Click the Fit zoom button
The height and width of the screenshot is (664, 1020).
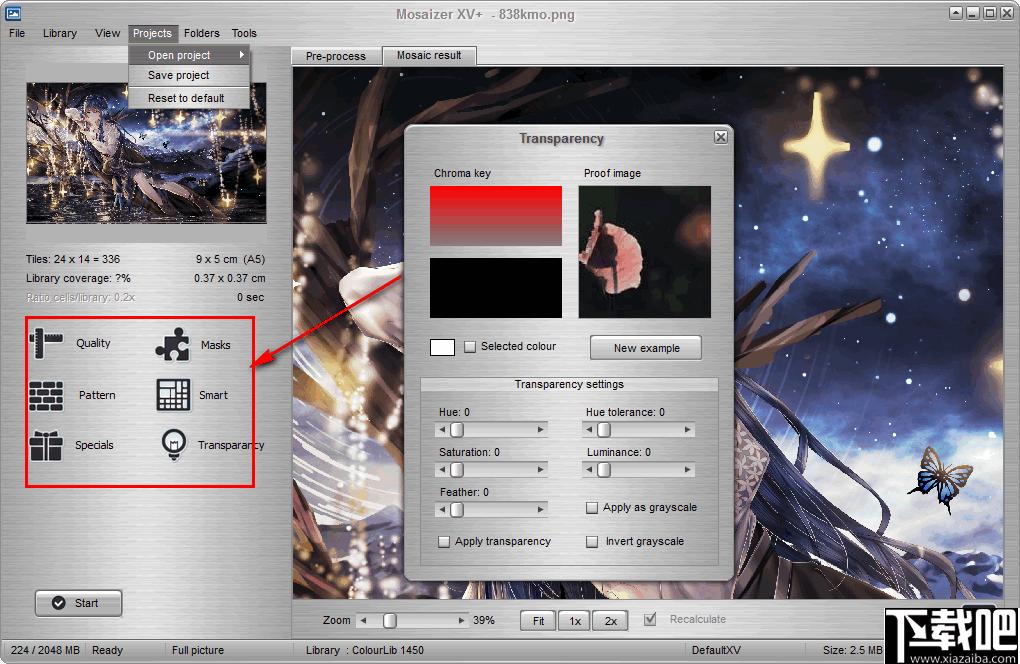tap(538, 621)
